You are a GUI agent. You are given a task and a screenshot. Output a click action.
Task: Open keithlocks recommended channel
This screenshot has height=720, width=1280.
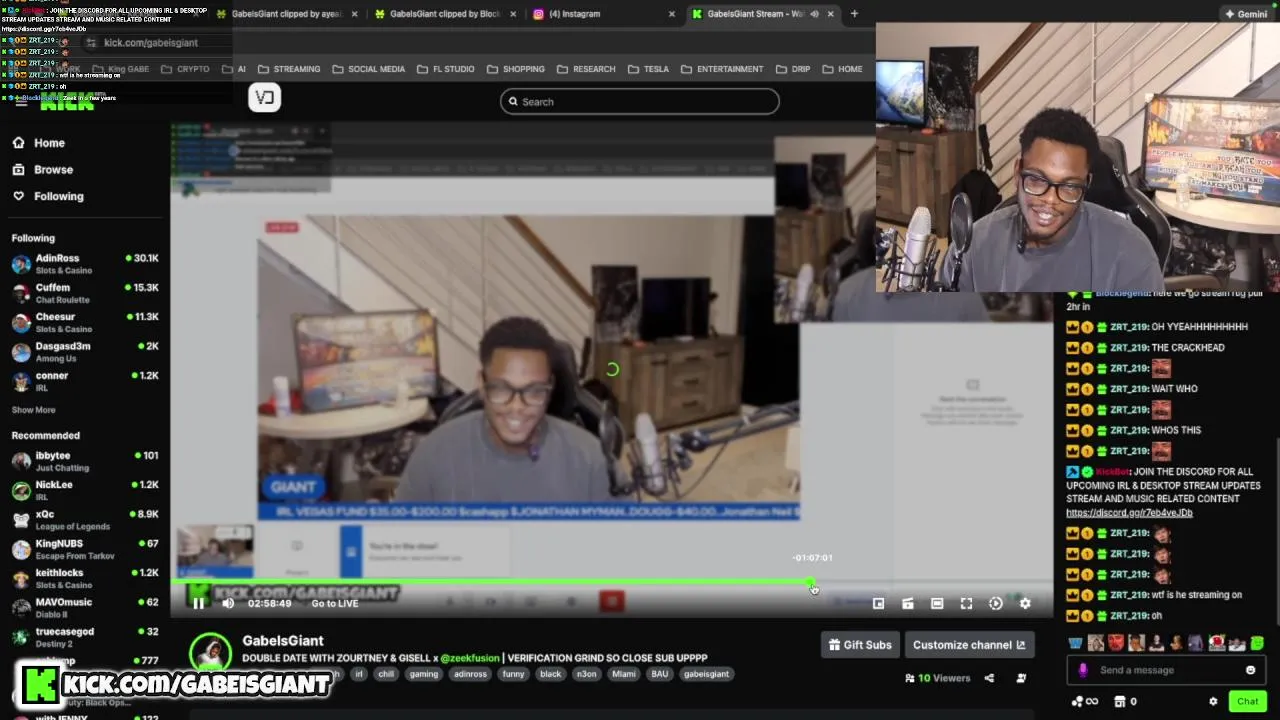85,578
